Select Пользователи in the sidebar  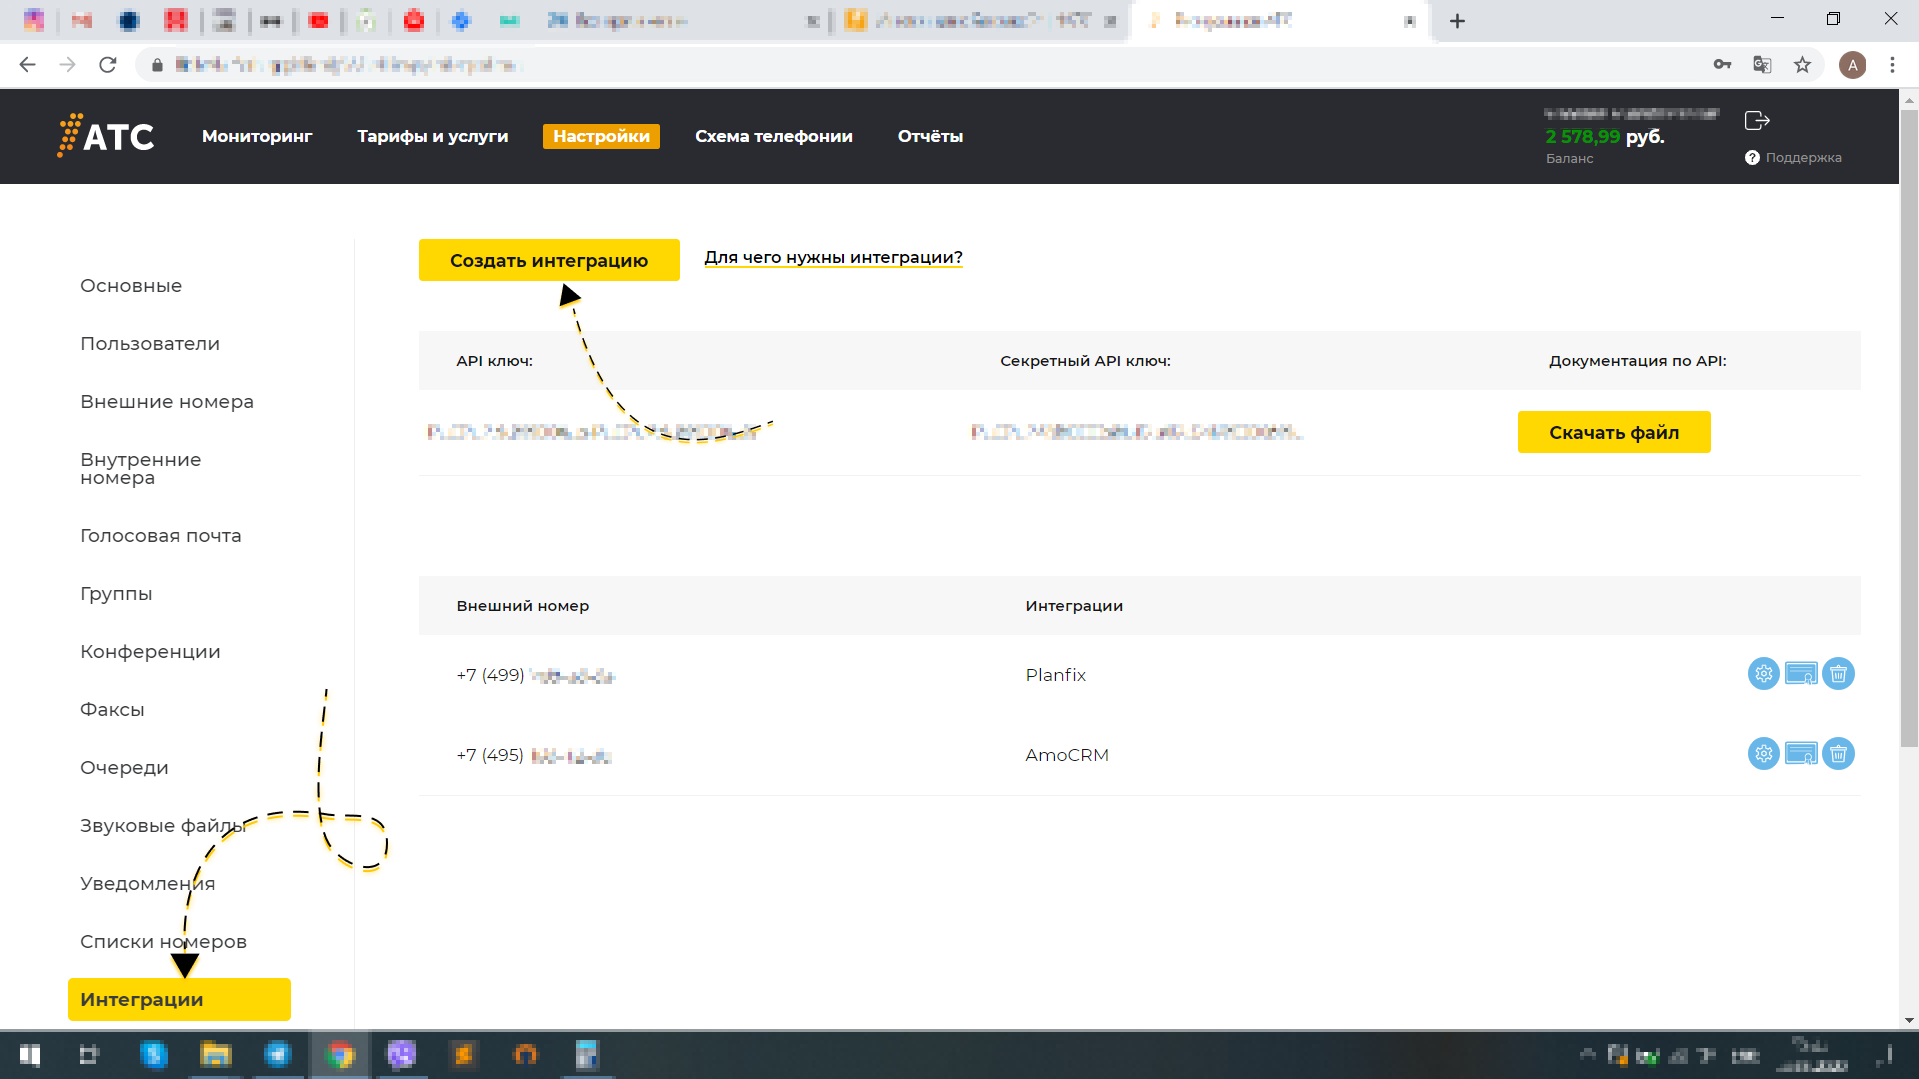point(150,344)
